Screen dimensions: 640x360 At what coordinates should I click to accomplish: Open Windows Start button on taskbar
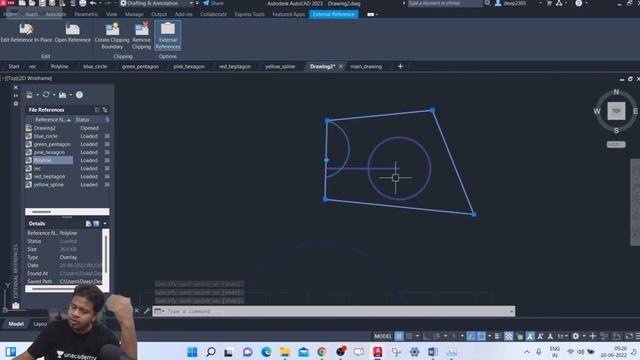tap(192, 352)
